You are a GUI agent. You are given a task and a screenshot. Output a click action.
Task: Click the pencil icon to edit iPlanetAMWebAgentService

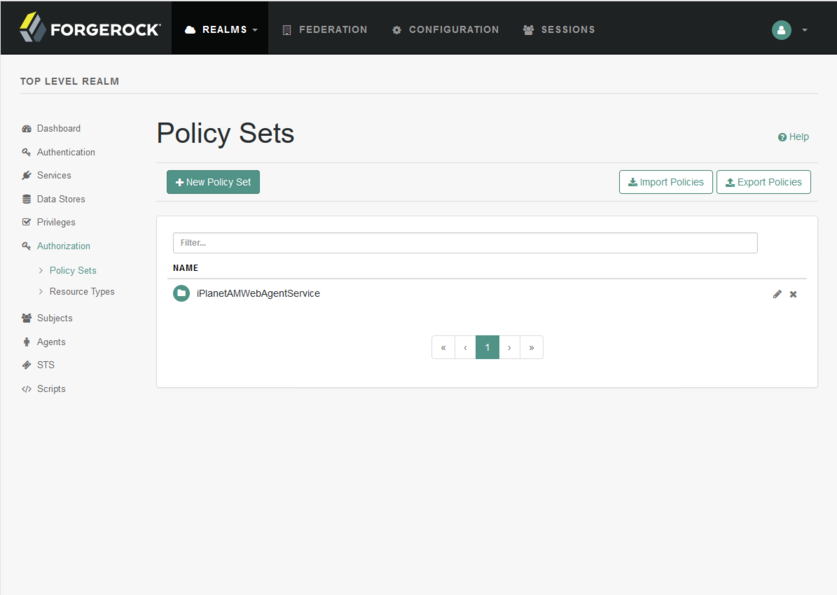[777, 294]
